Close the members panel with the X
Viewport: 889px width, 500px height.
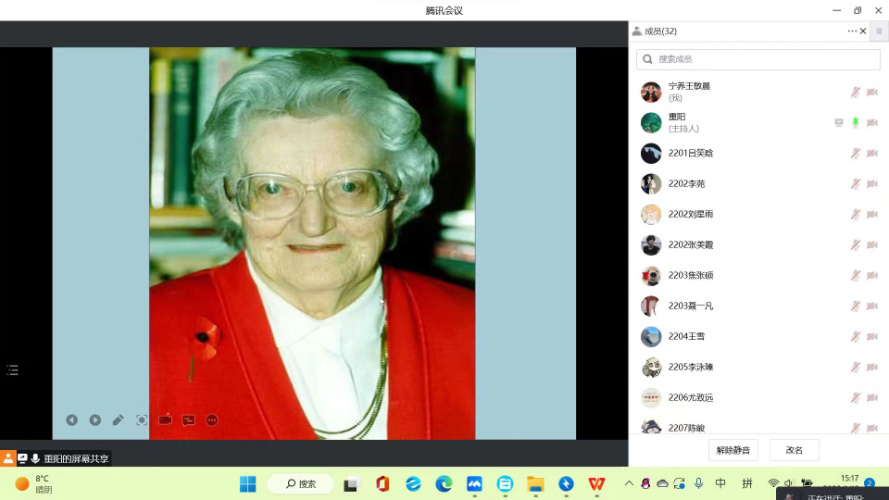tap(864, 31)
